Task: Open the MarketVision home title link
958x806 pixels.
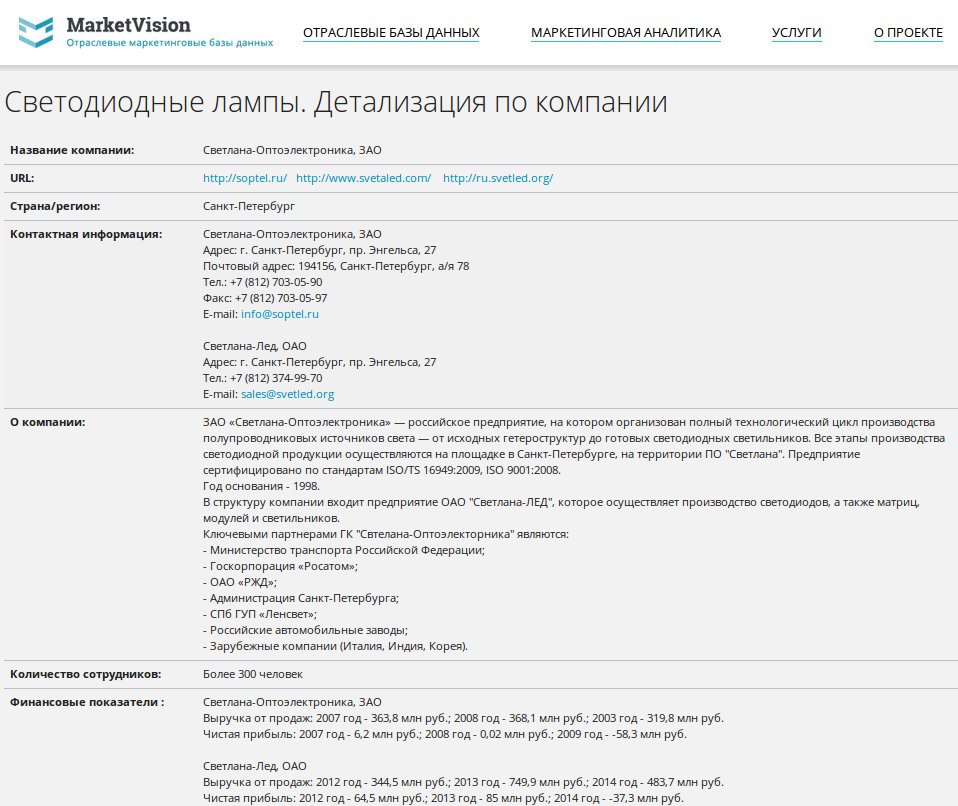Action: tap(128, 25)
